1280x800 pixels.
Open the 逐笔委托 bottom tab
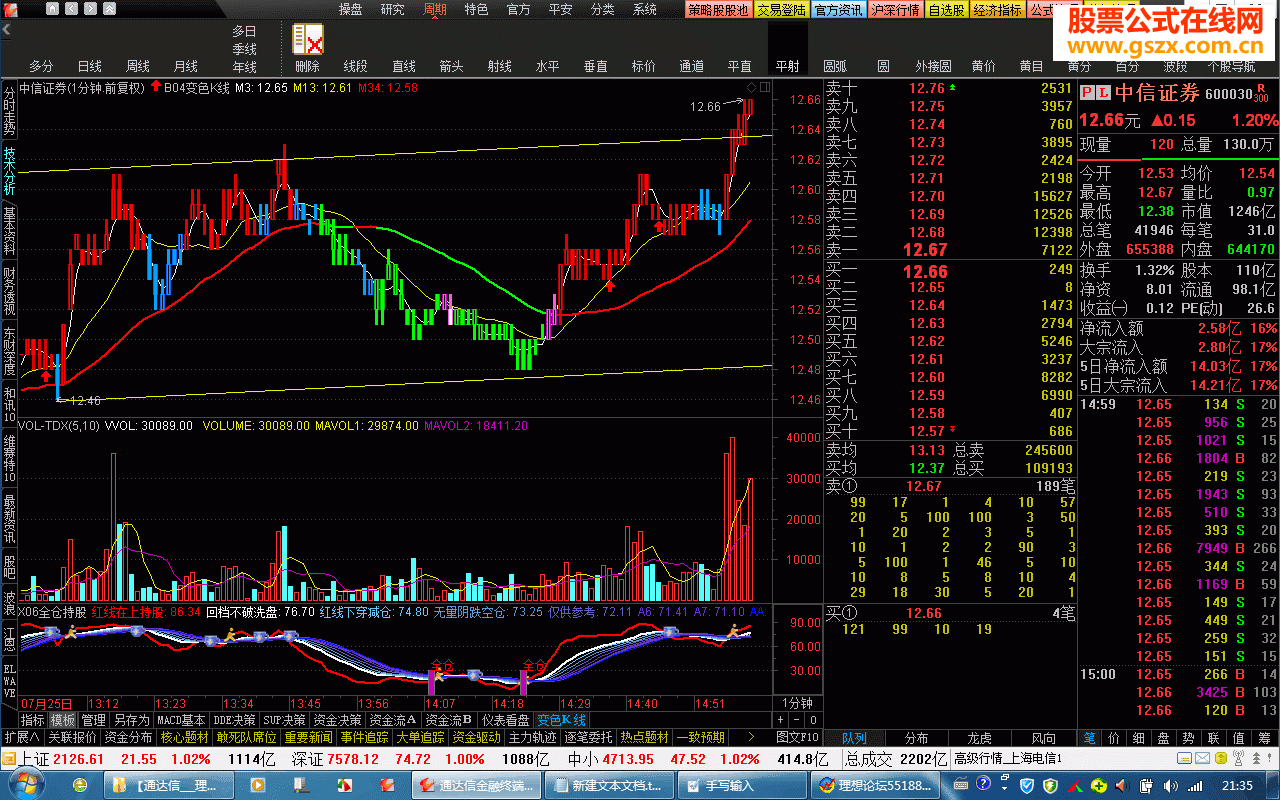pyautogui.click(x=587, y=737)
